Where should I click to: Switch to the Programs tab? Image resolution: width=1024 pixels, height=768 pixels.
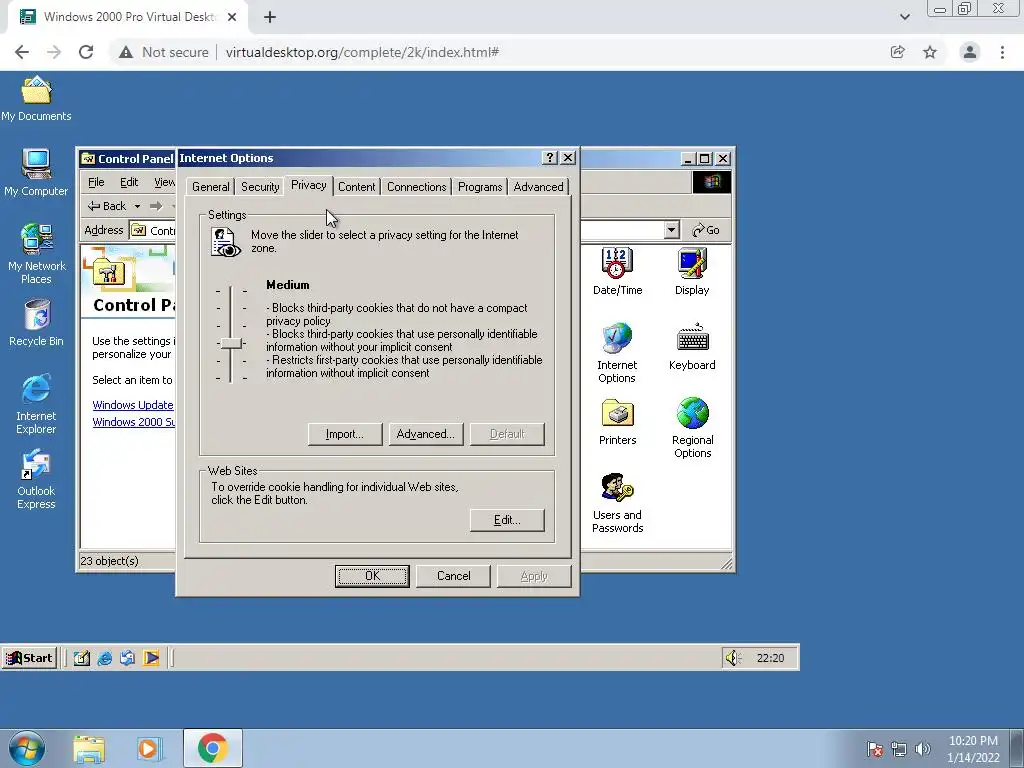(480, 187)
